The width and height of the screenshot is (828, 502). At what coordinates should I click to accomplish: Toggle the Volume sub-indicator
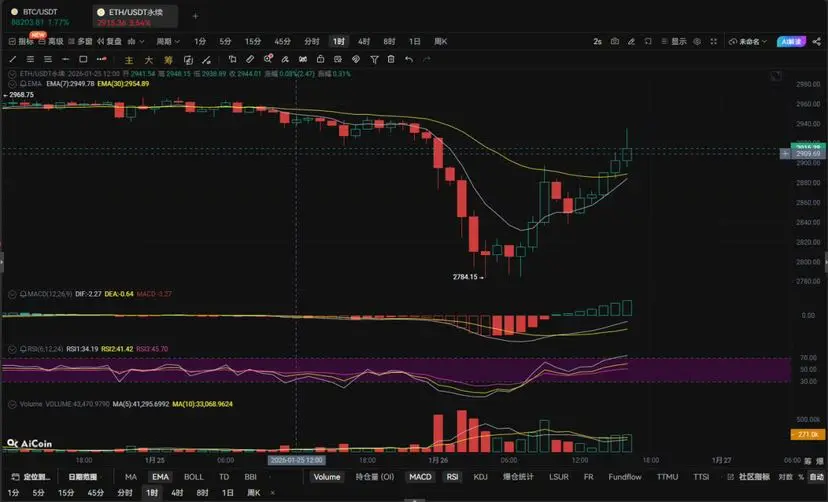(327, 477)
